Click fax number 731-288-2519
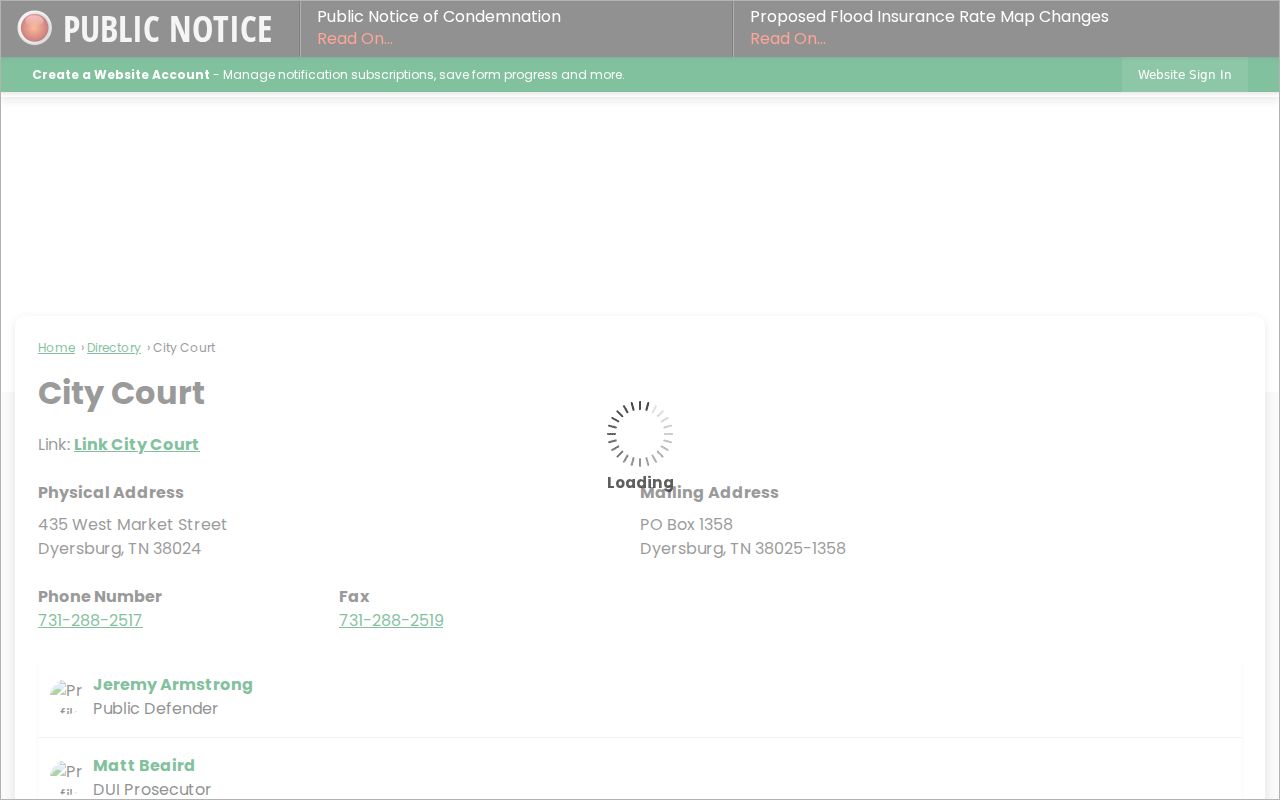The image size is (1280, 800). coord(391,621)
